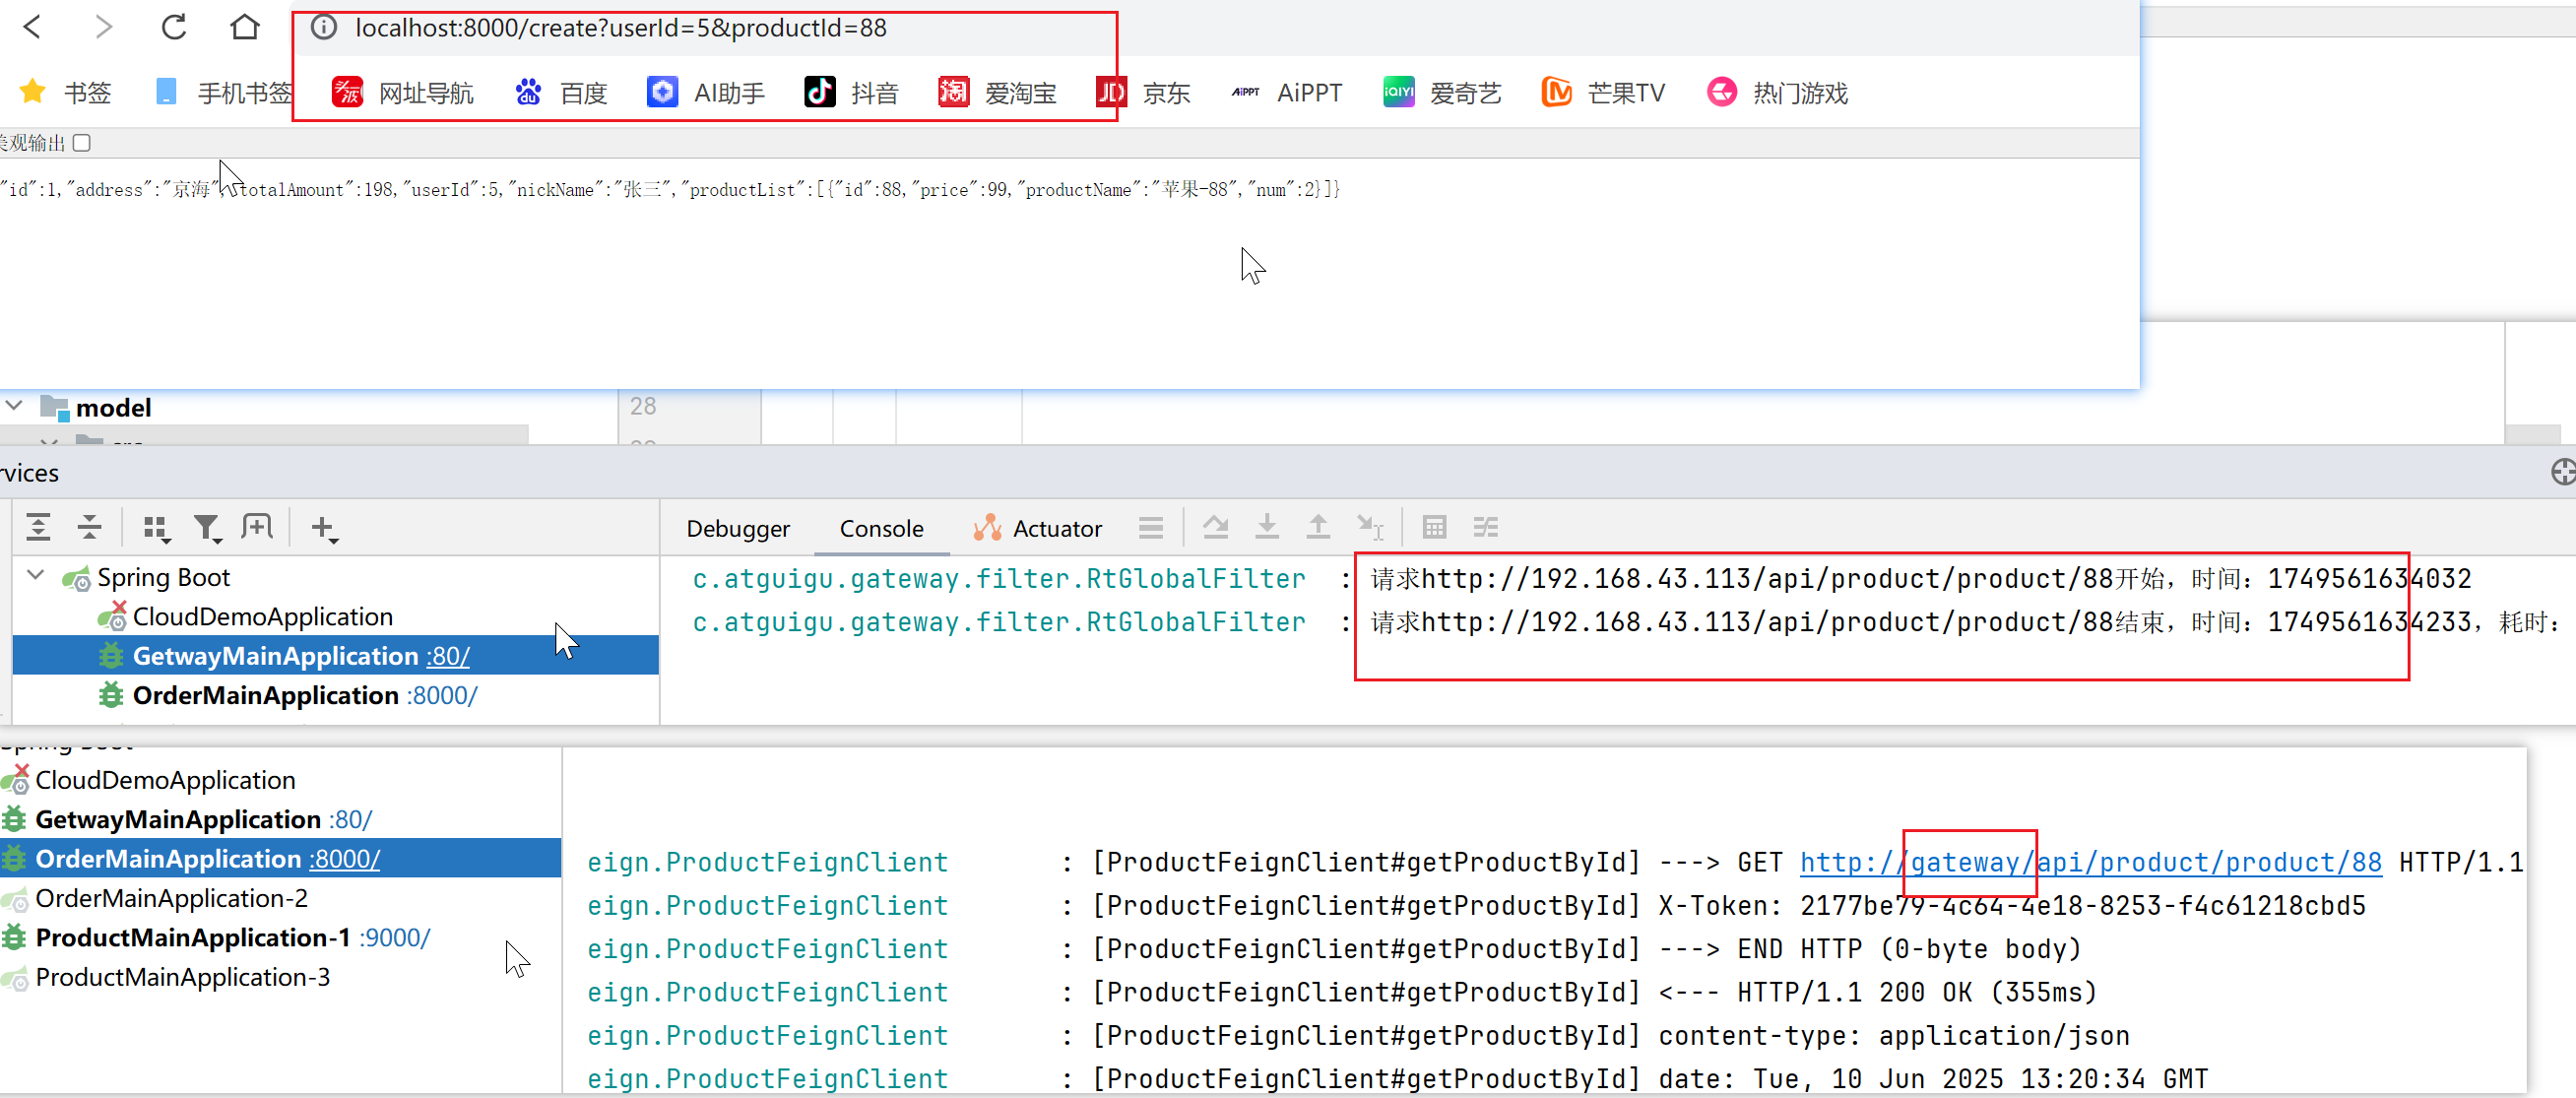2576x1098 pixels.
Task: Open the :8000/ link in lower Services tree
Action: (x=345, y=858)
